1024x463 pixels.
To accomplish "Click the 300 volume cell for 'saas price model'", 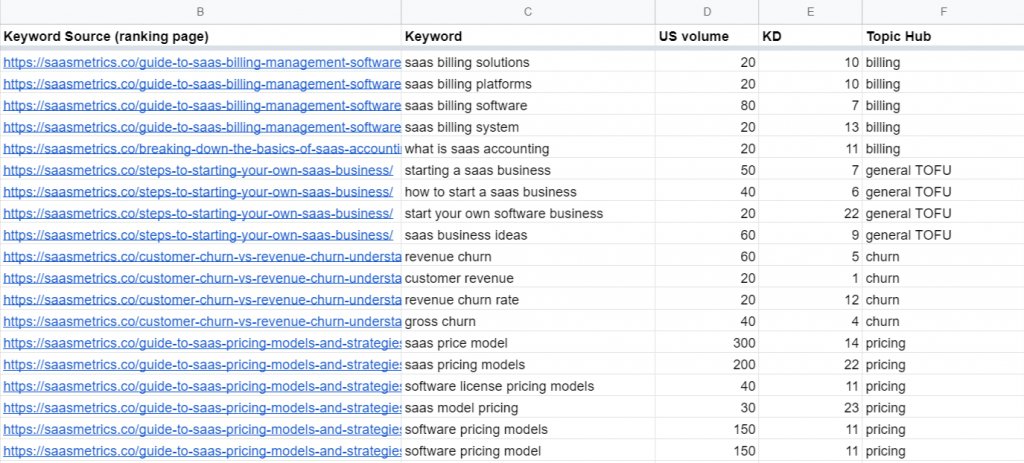I will click(x=707, y=343).
